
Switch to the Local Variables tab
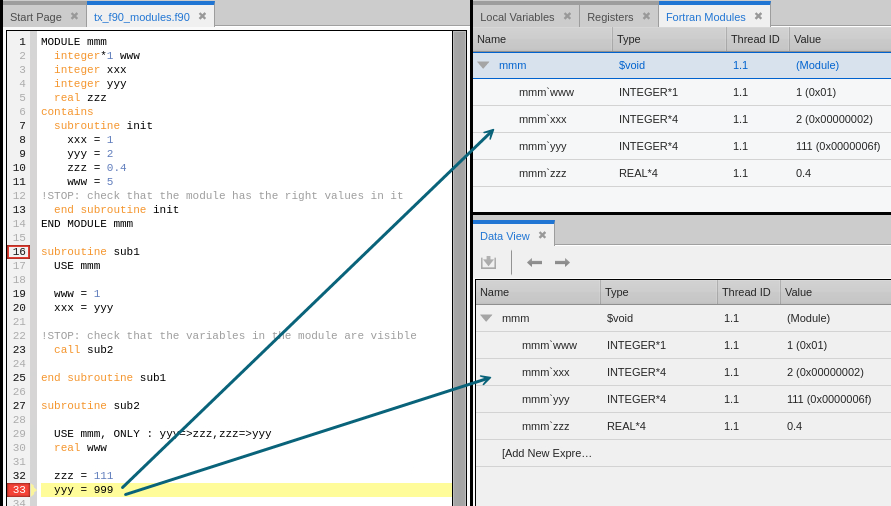click(x=516, y=16)
